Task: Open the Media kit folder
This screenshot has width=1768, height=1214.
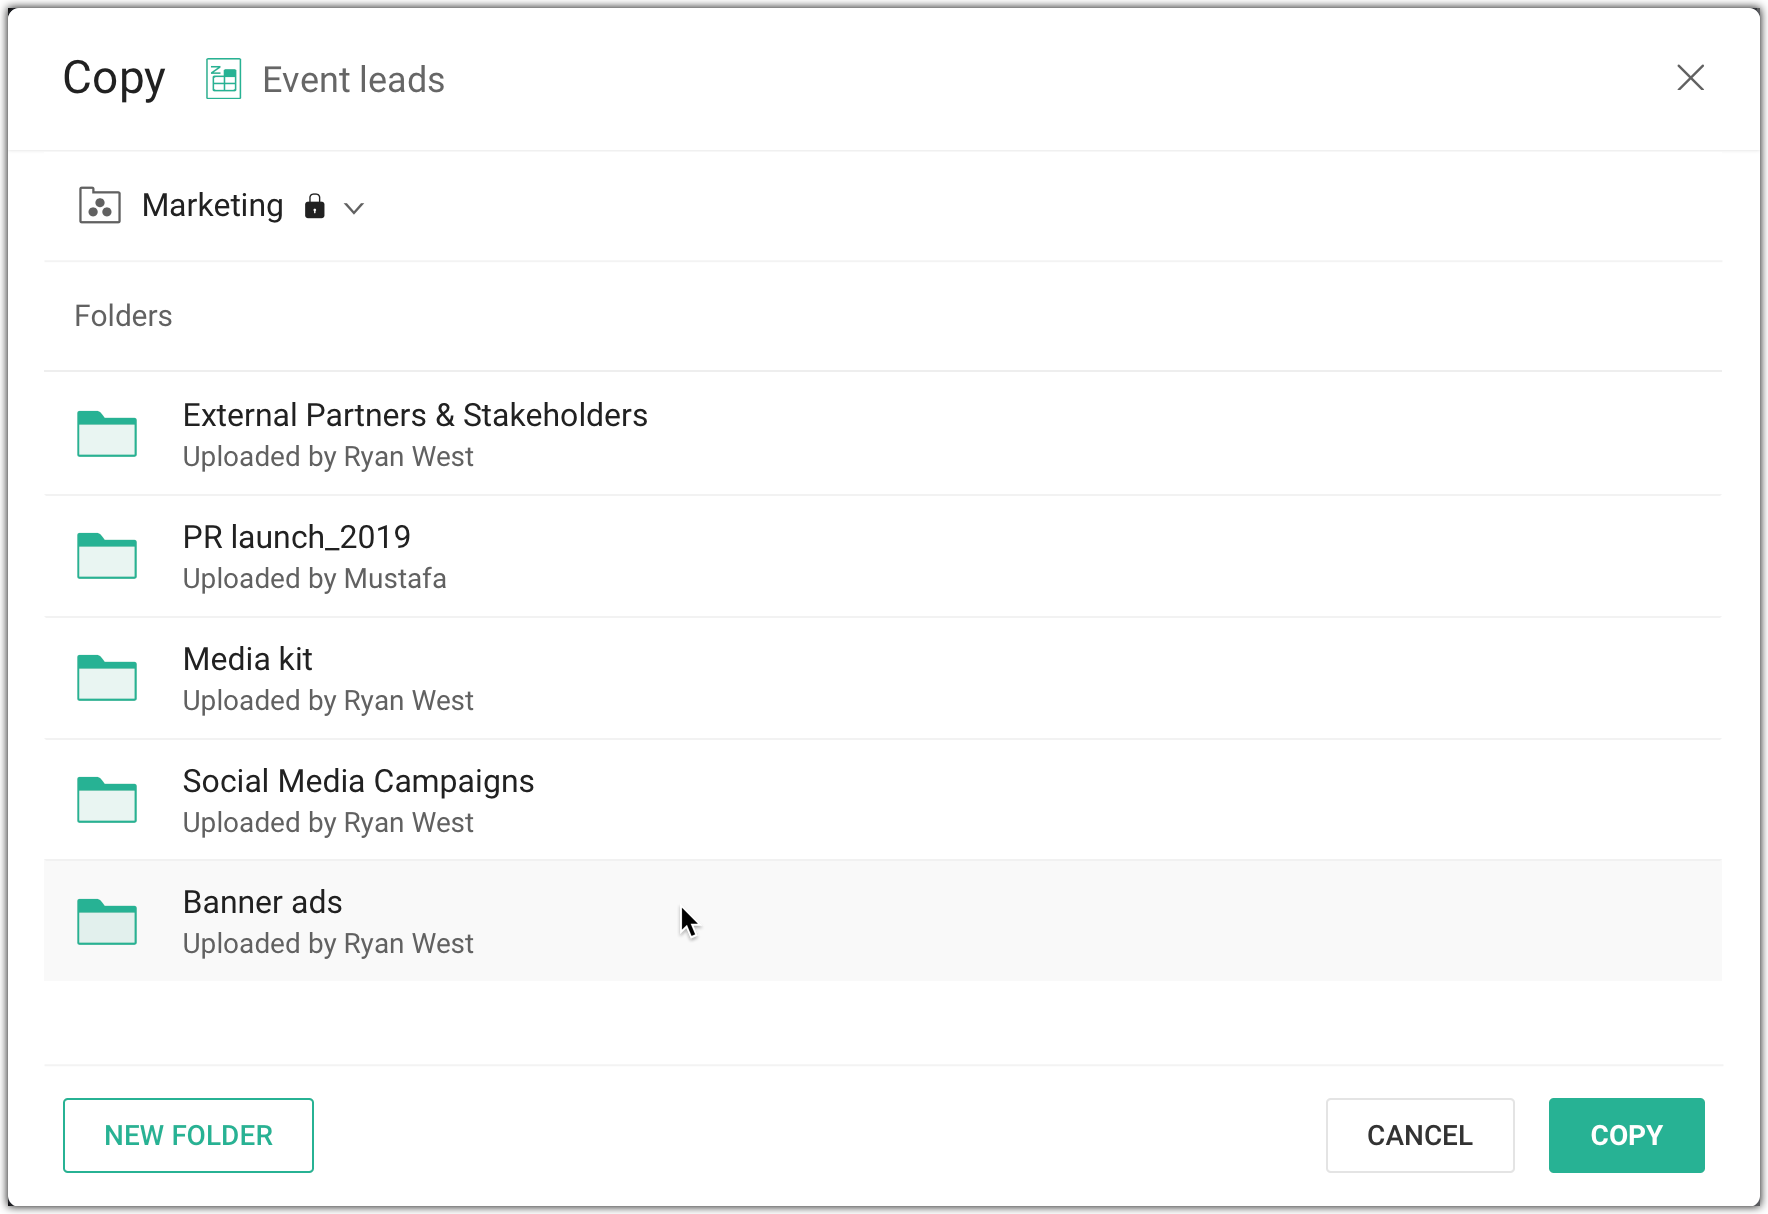Action: tap(248, 660)
